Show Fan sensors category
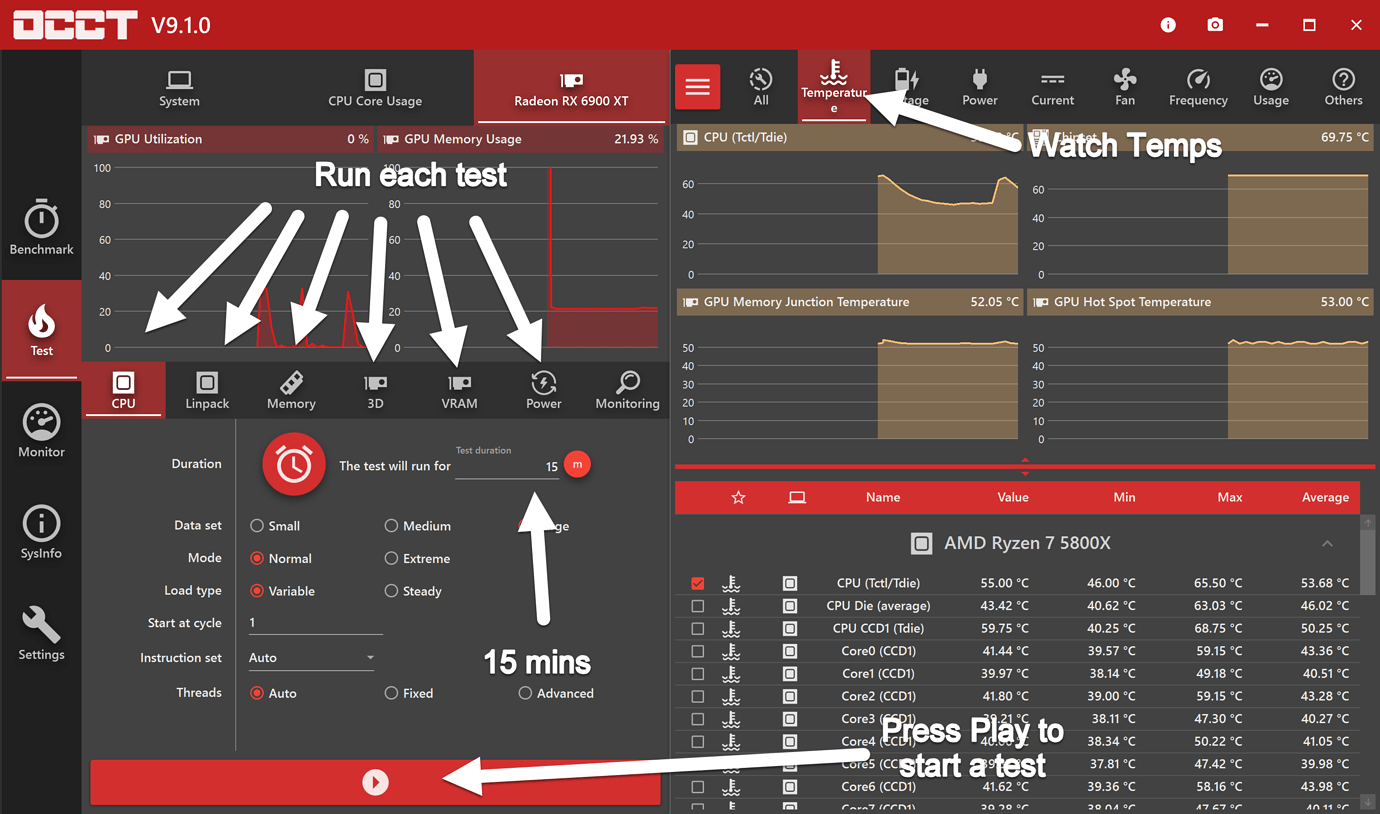 coord(1125,87)
